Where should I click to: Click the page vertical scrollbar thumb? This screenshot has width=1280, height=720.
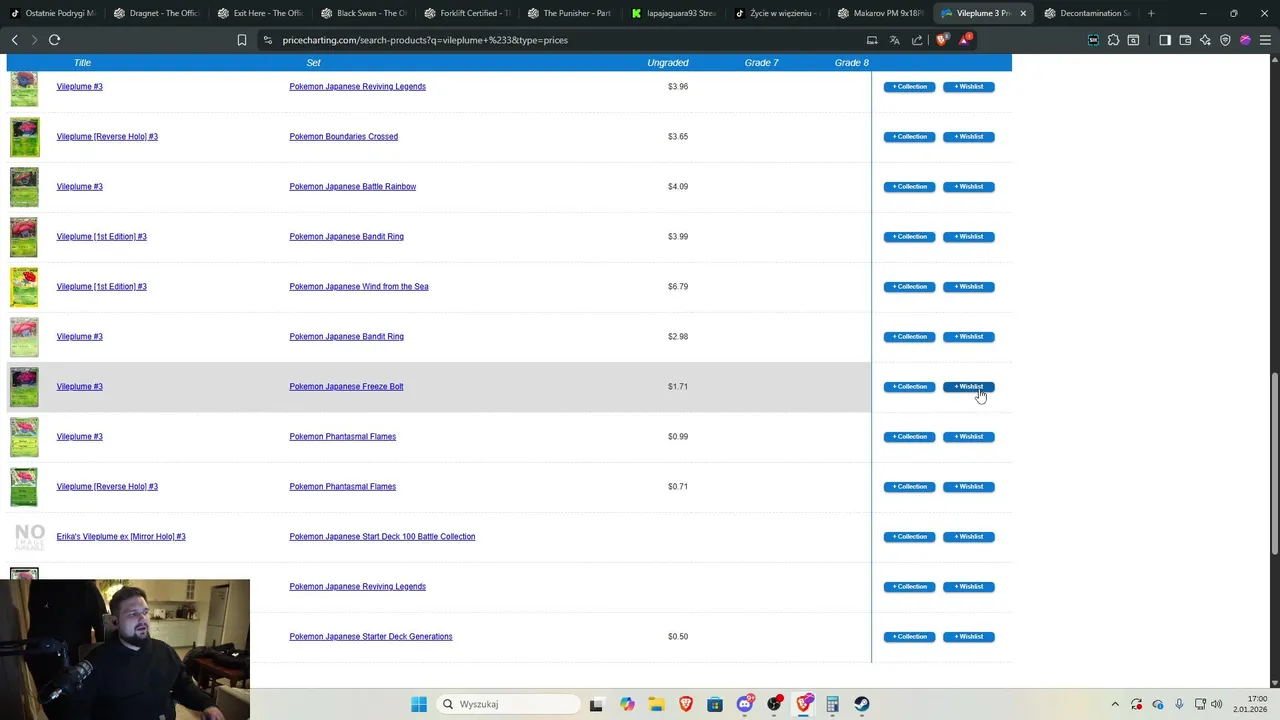[x=1274, y=464]
